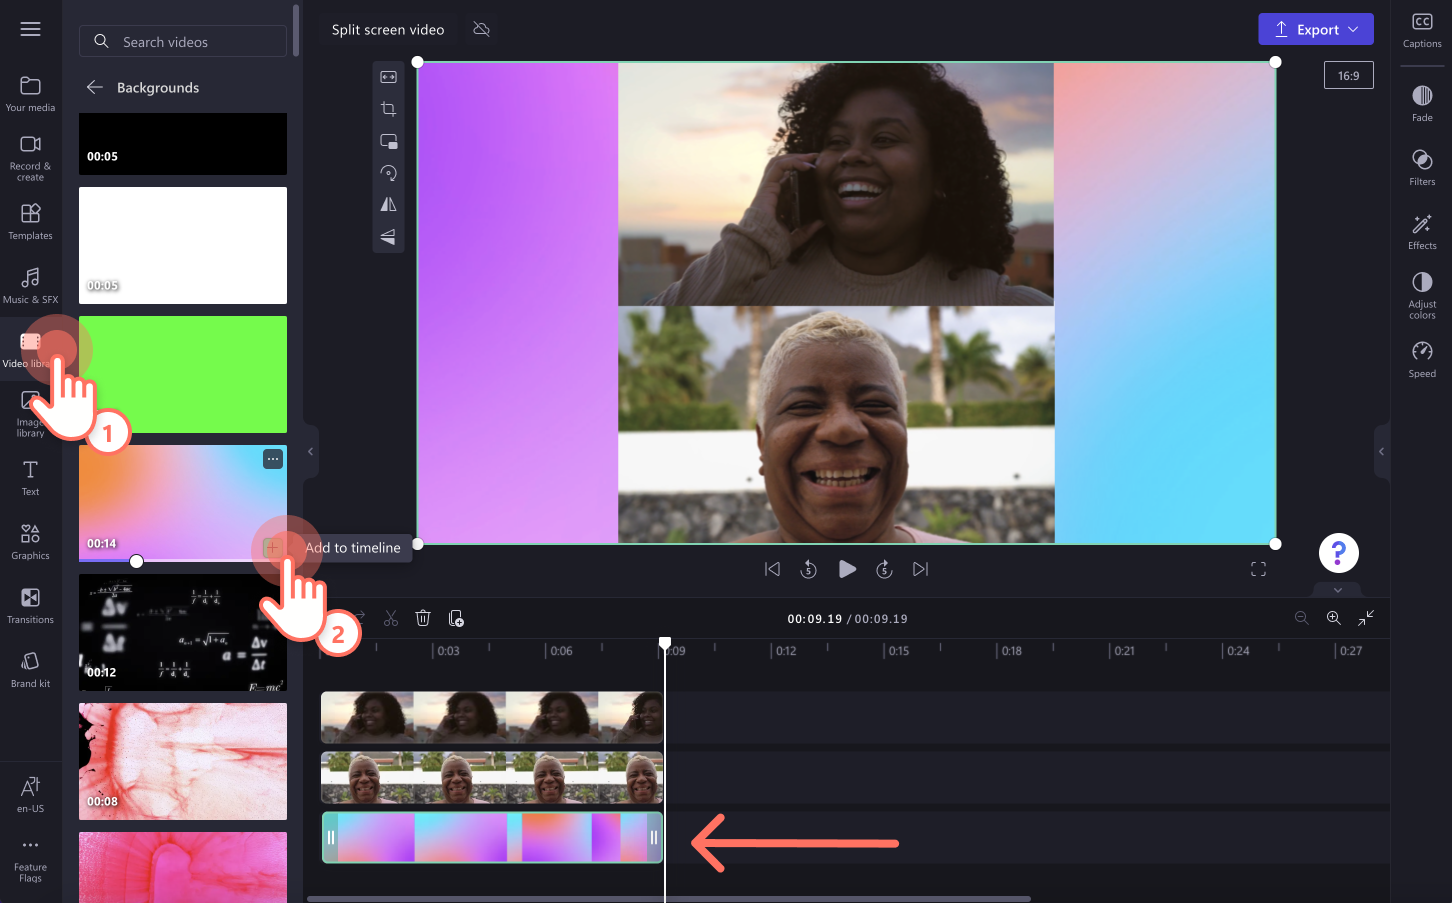
Task: Open the Music & SFX panel
Action: 30,285
